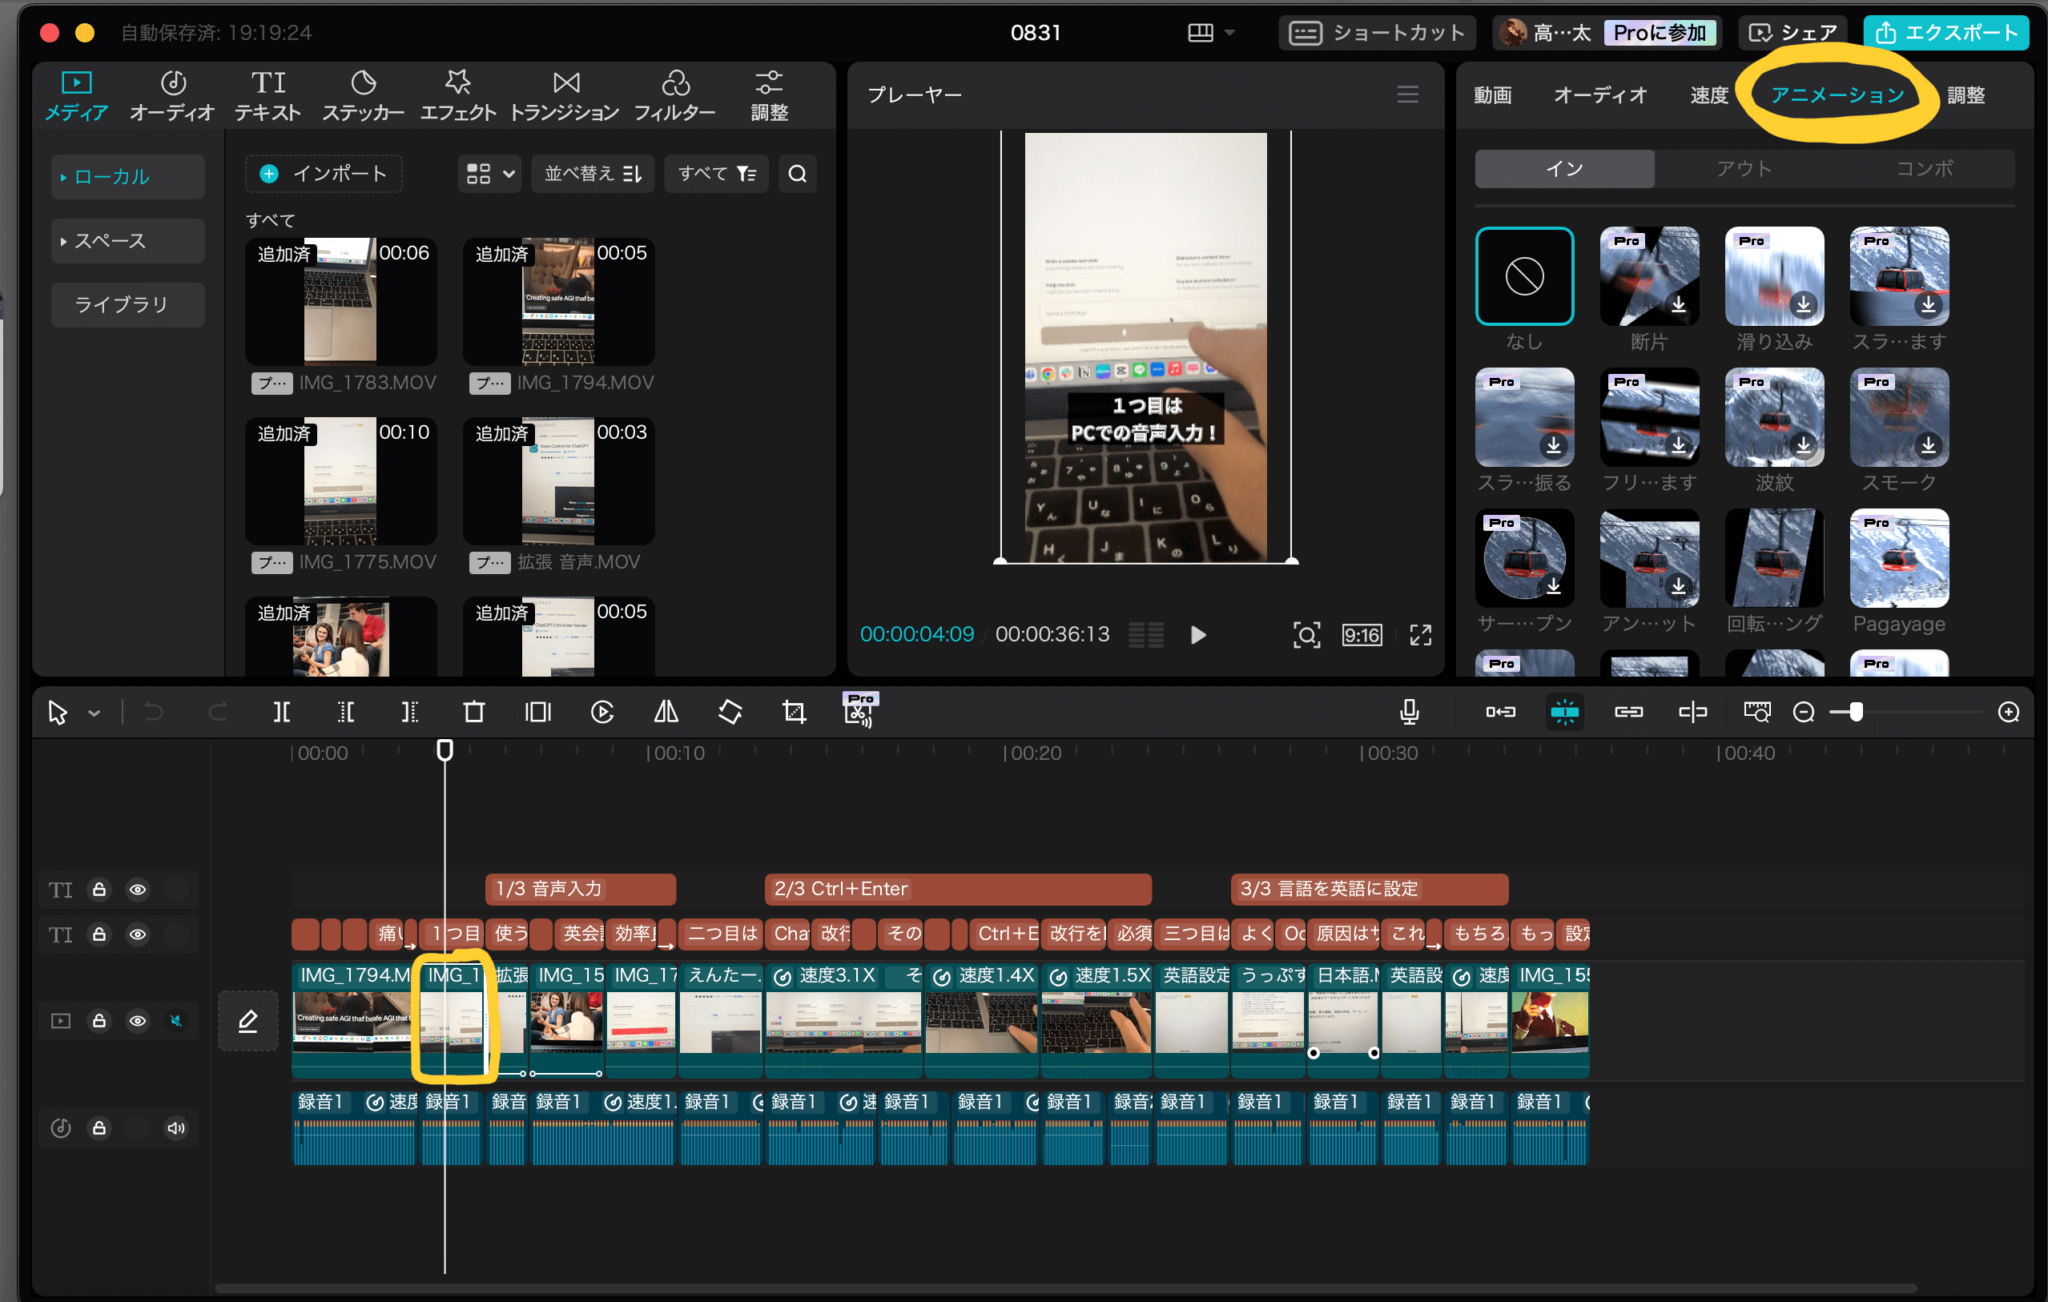Click the split clip tool icon
The height and width of the screenshot is (1302, 2048).
tap(282, 712)
